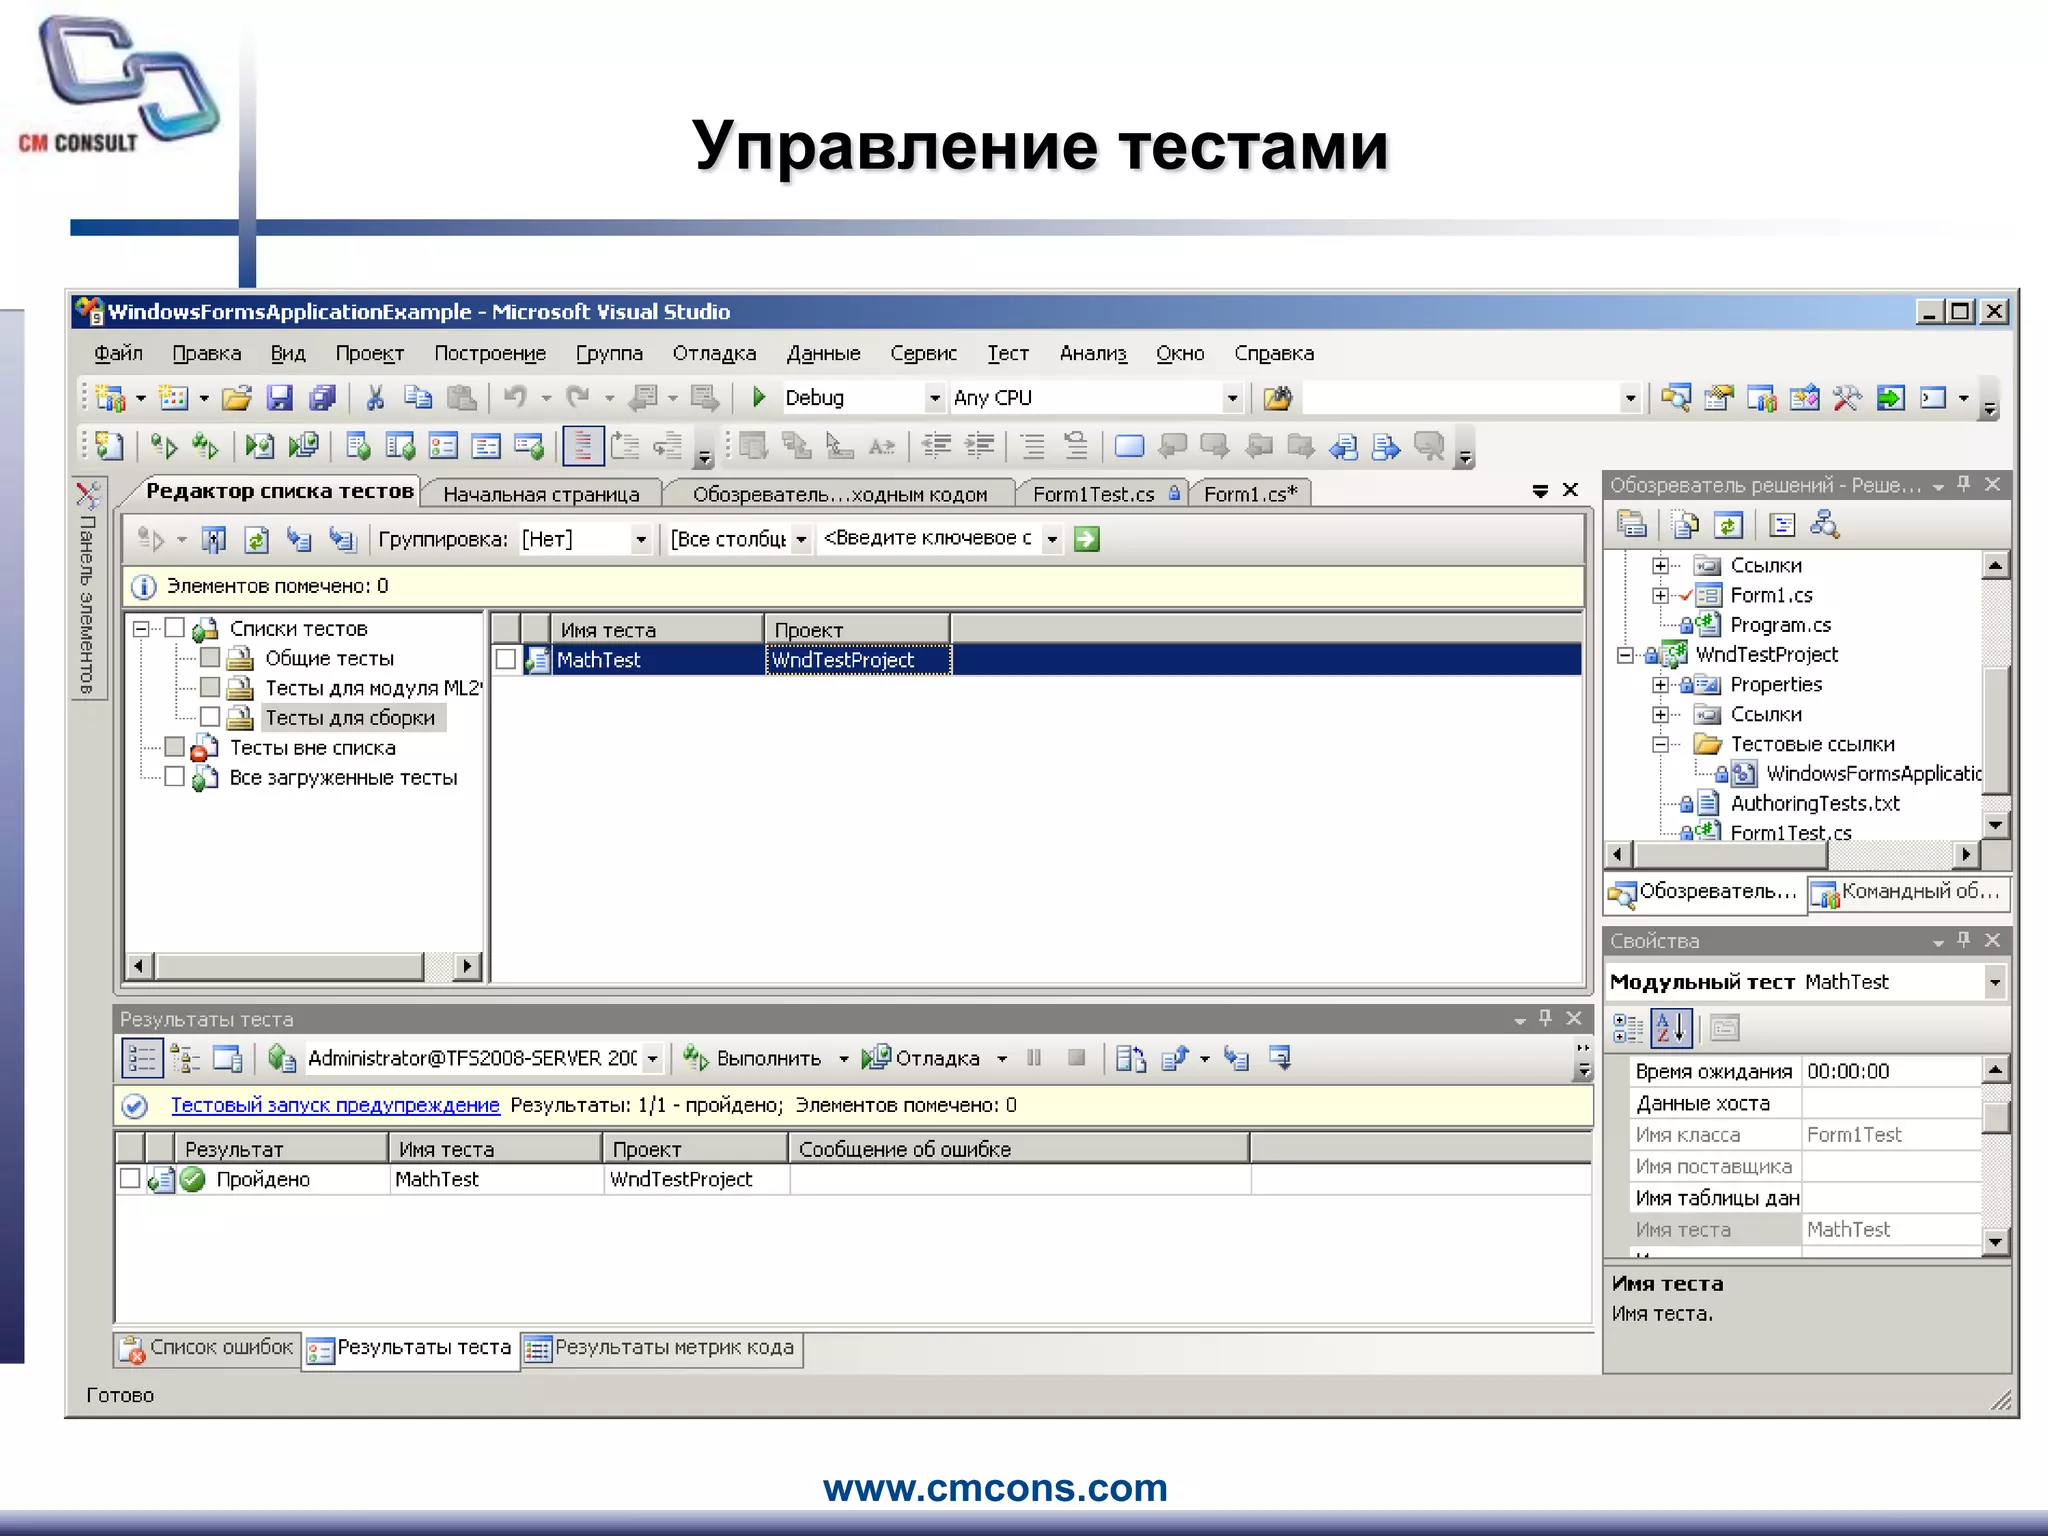Click the Toggle Bookmark icon

[1129, 447]
